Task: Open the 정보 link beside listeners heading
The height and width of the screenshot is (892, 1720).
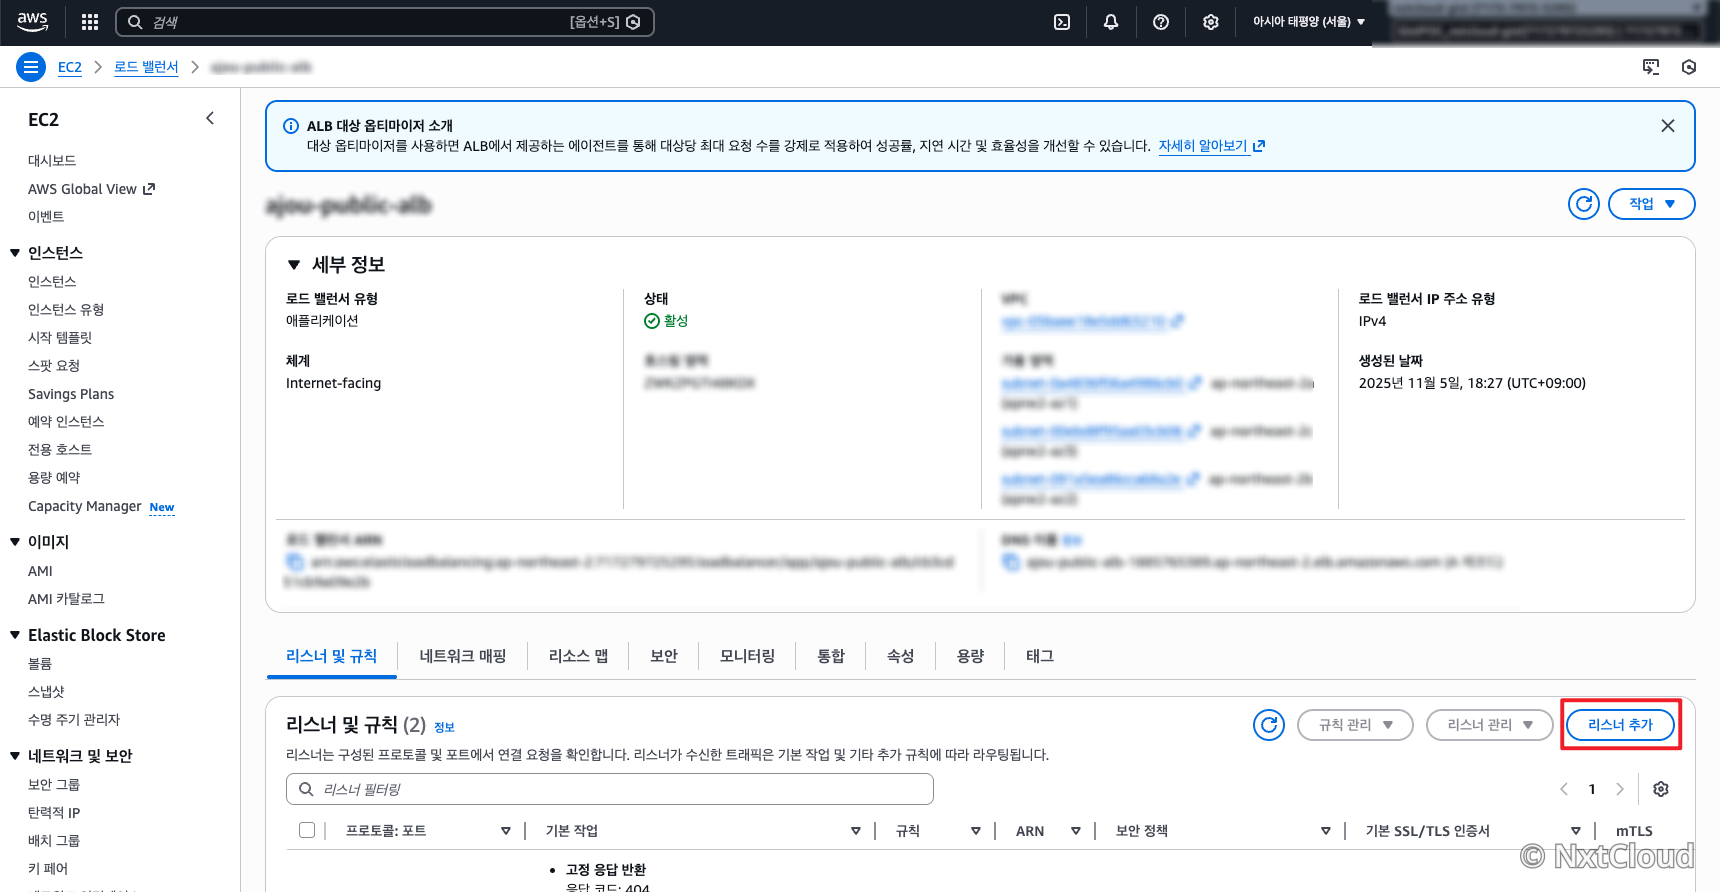Action: click(x=444, y=727)
